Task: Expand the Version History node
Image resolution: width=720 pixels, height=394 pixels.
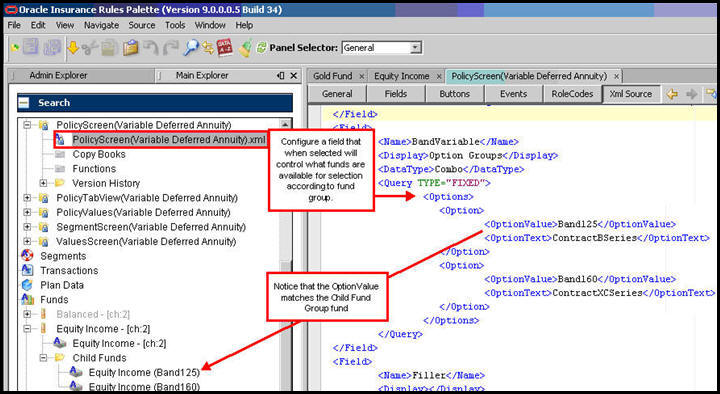Action: click(43, 183)
